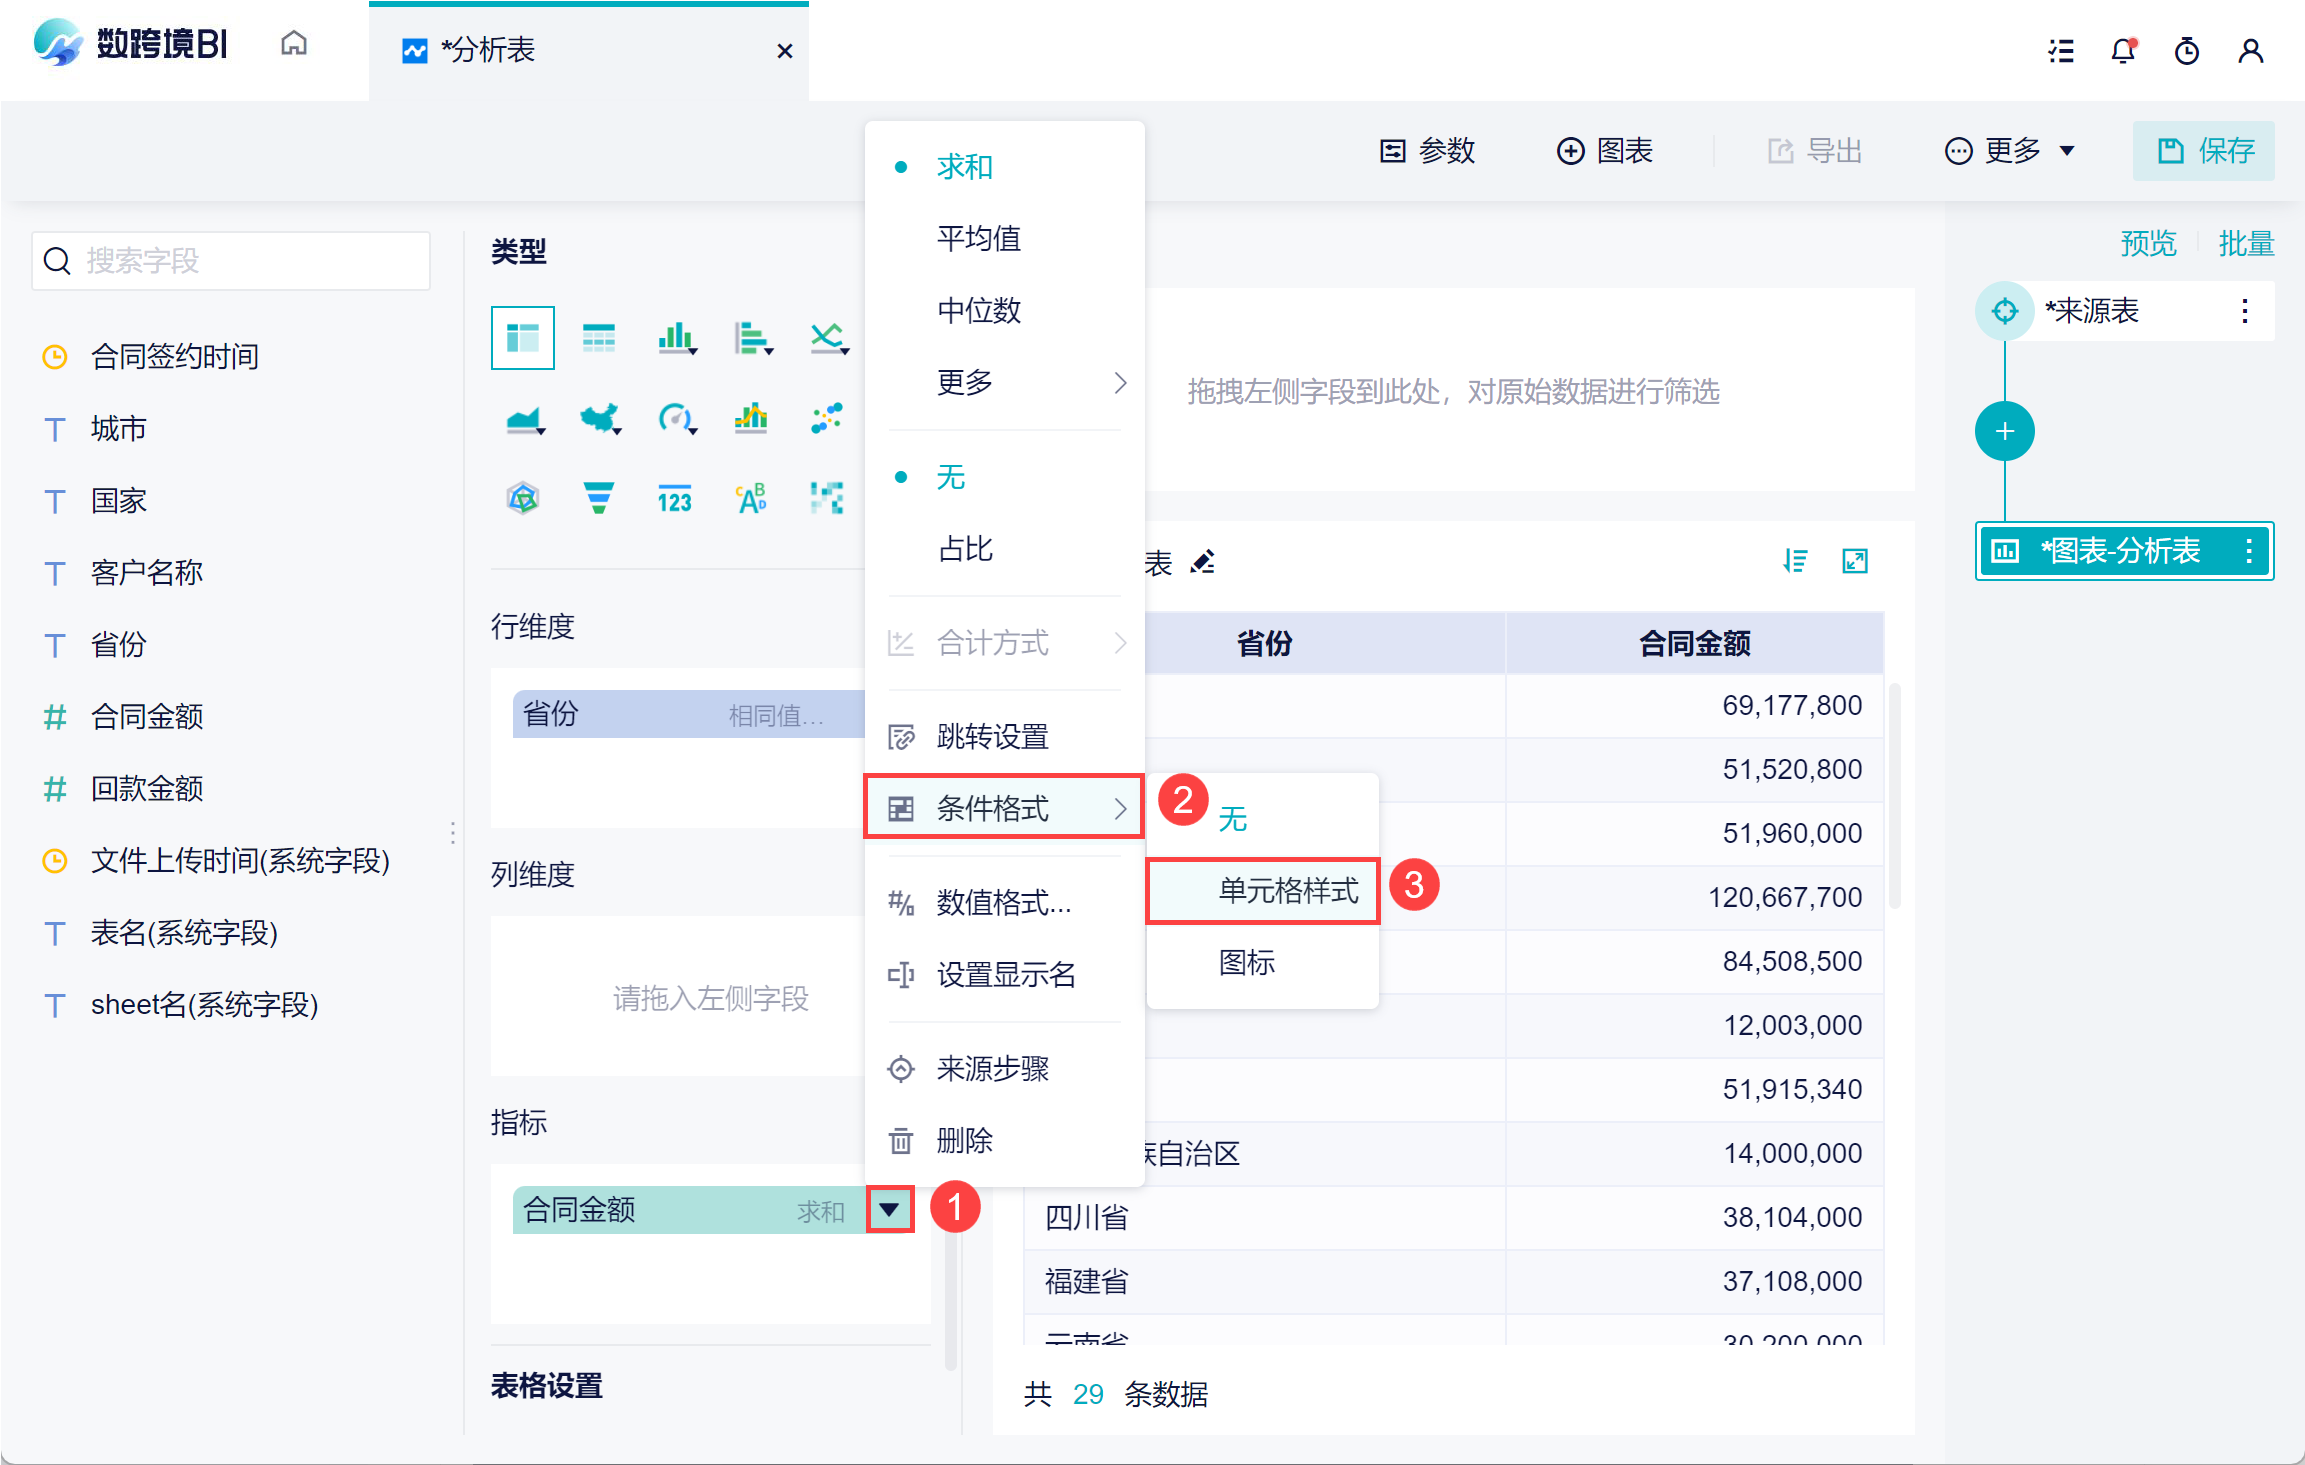The width and height of the screenshot is (2305, 1465).
Task: Click the 预览 link
Action: point(2148,243)
